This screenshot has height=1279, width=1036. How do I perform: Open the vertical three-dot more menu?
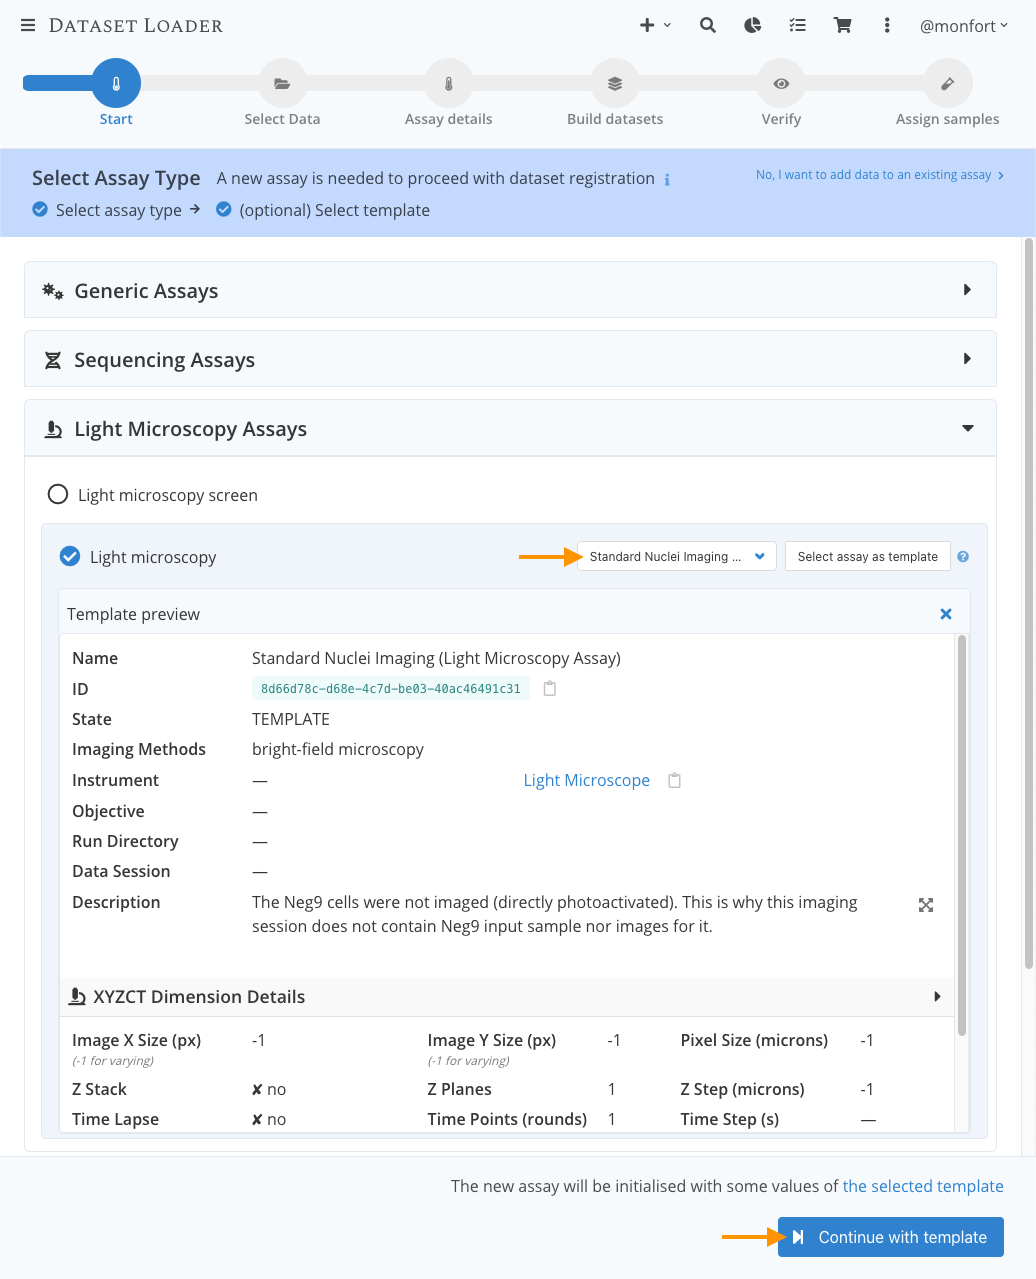coord(887,25)
